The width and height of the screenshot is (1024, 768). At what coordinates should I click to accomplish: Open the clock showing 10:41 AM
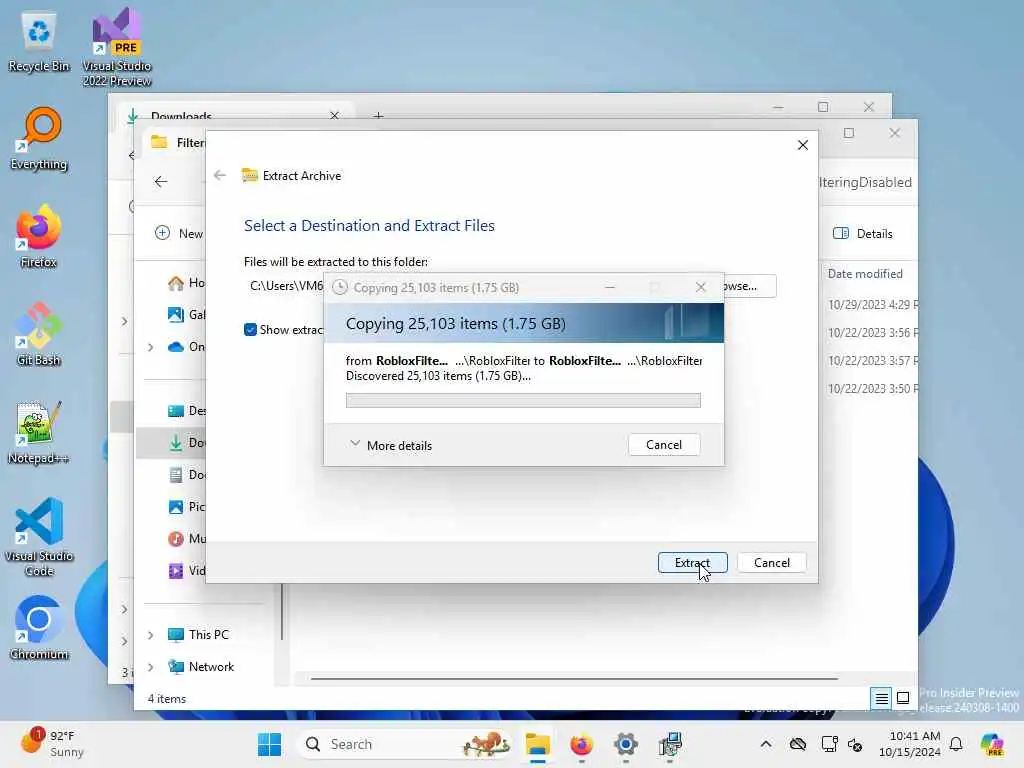tap(910, 744)
